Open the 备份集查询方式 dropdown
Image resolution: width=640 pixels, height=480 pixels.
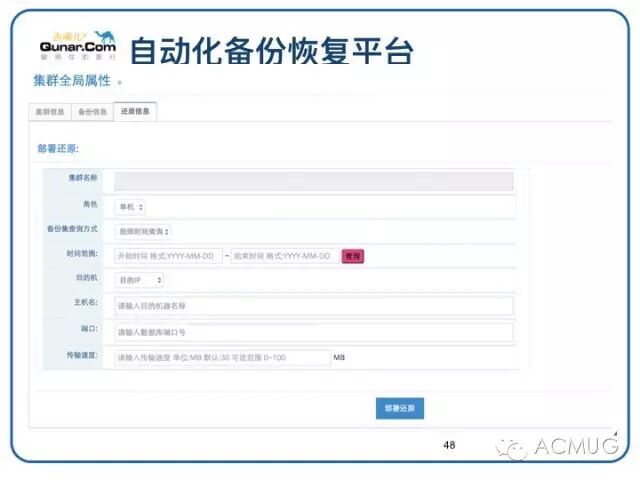pos(143,231)
